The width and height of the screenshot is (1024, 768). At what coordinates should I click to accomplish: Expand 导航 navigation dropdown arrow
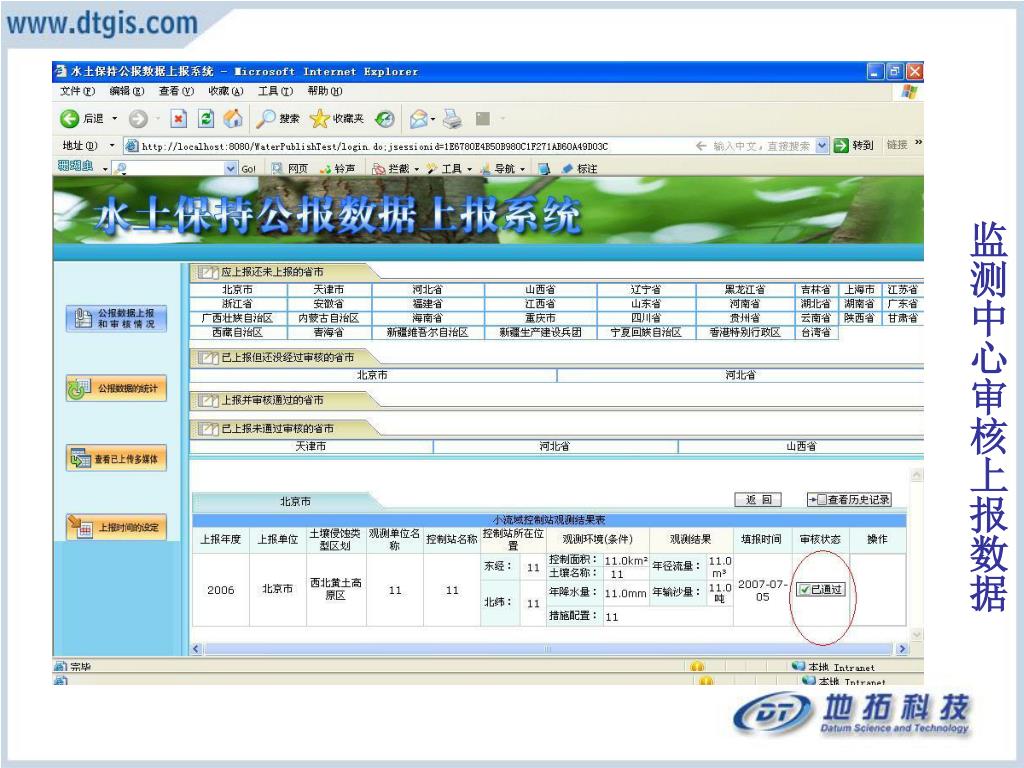point(522,169)
